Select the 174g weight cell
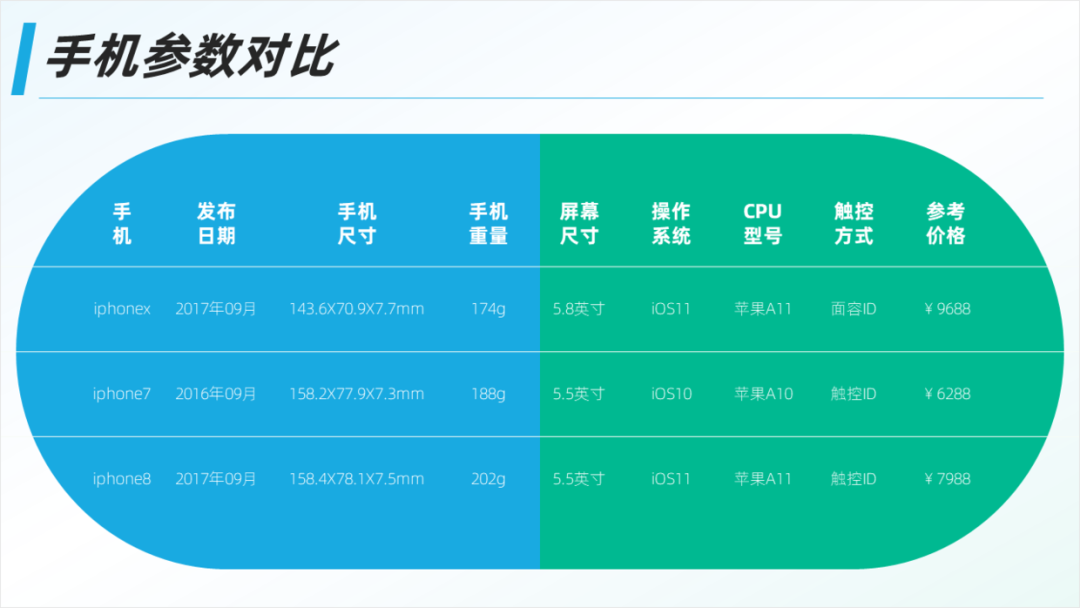Image resolution: width=1080 pixels, height=608 pixels. coord(488,309)
